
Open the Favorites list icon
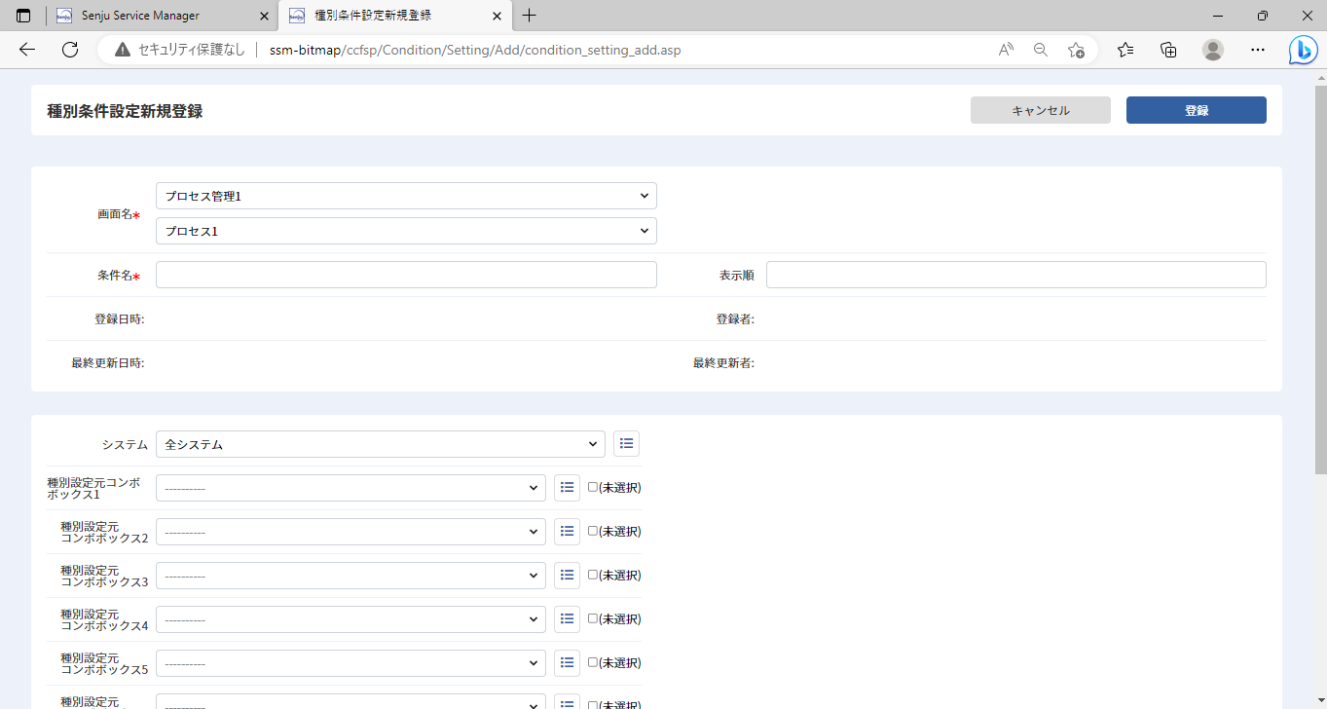coord(1126,49)
